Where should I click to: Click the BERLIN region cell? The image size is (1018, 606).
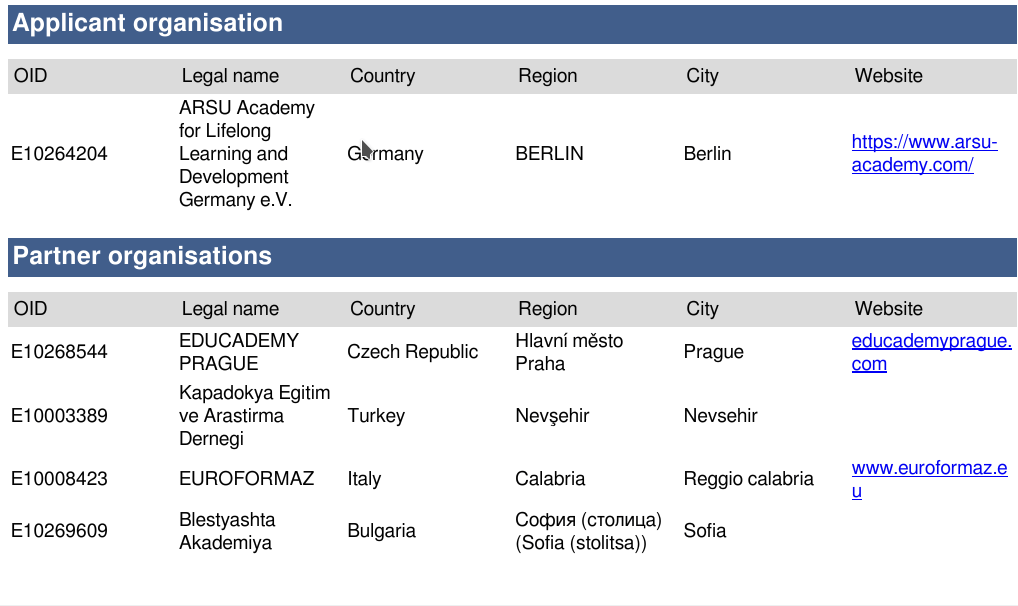(x=549, y=154)
